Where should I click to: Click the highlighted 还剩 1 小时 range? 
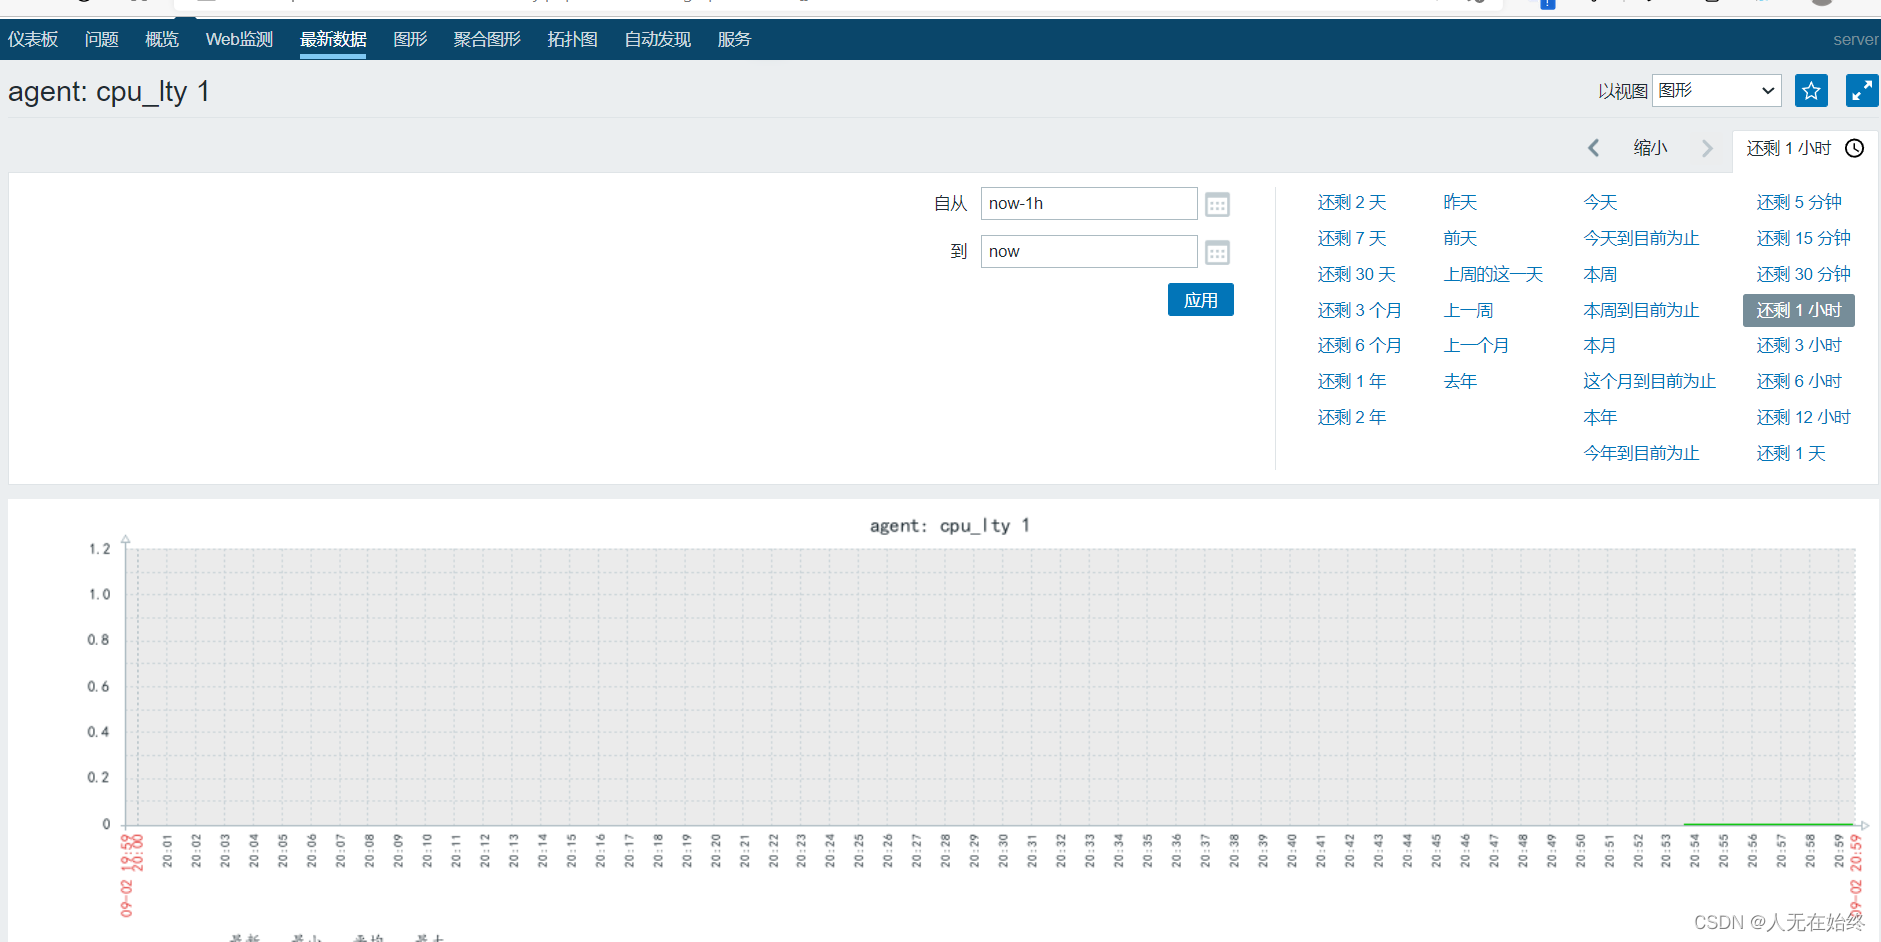1799,311
